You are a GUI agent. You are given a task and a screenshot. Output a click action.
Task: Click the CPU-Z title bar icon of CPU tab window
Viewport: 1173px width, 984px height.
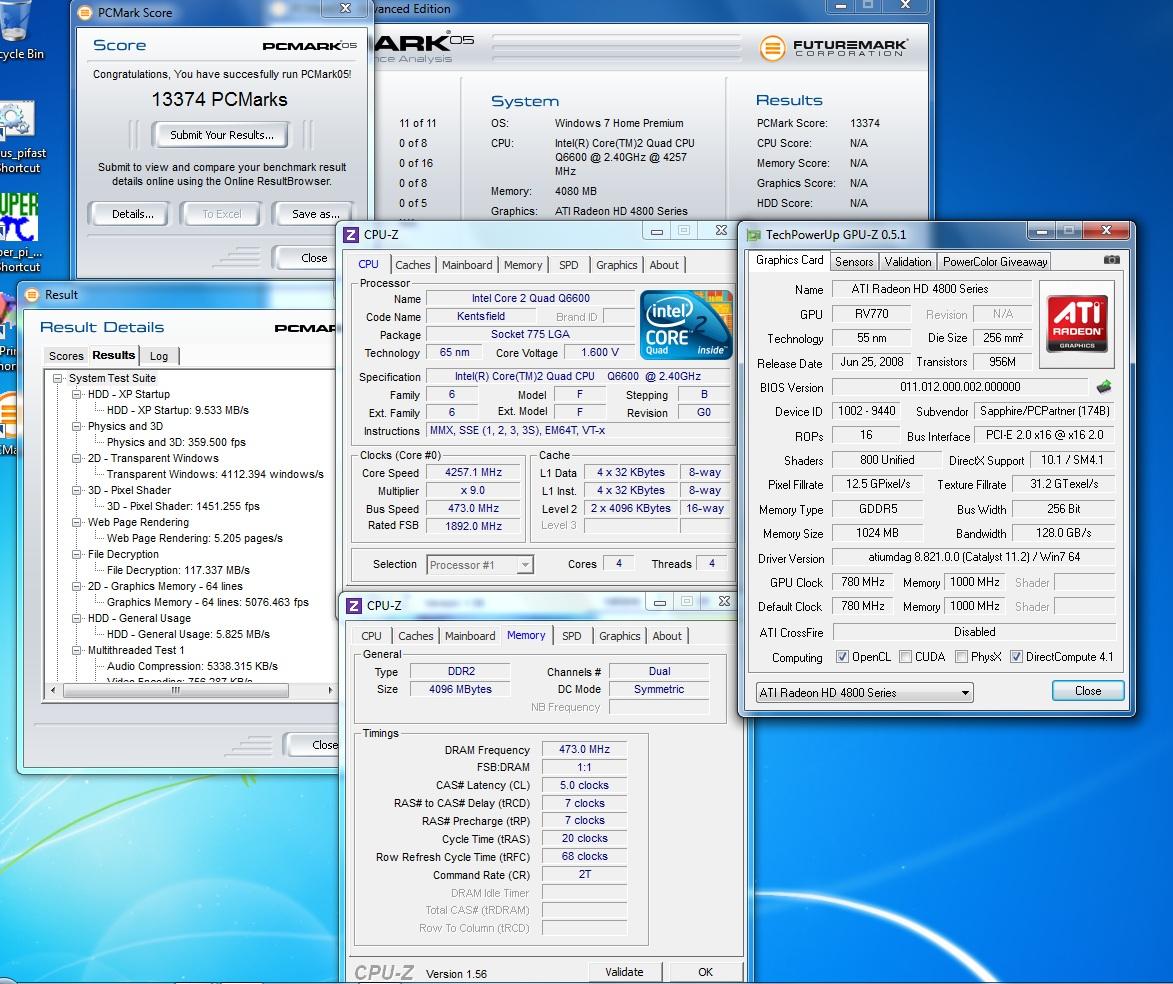(350, 234)
